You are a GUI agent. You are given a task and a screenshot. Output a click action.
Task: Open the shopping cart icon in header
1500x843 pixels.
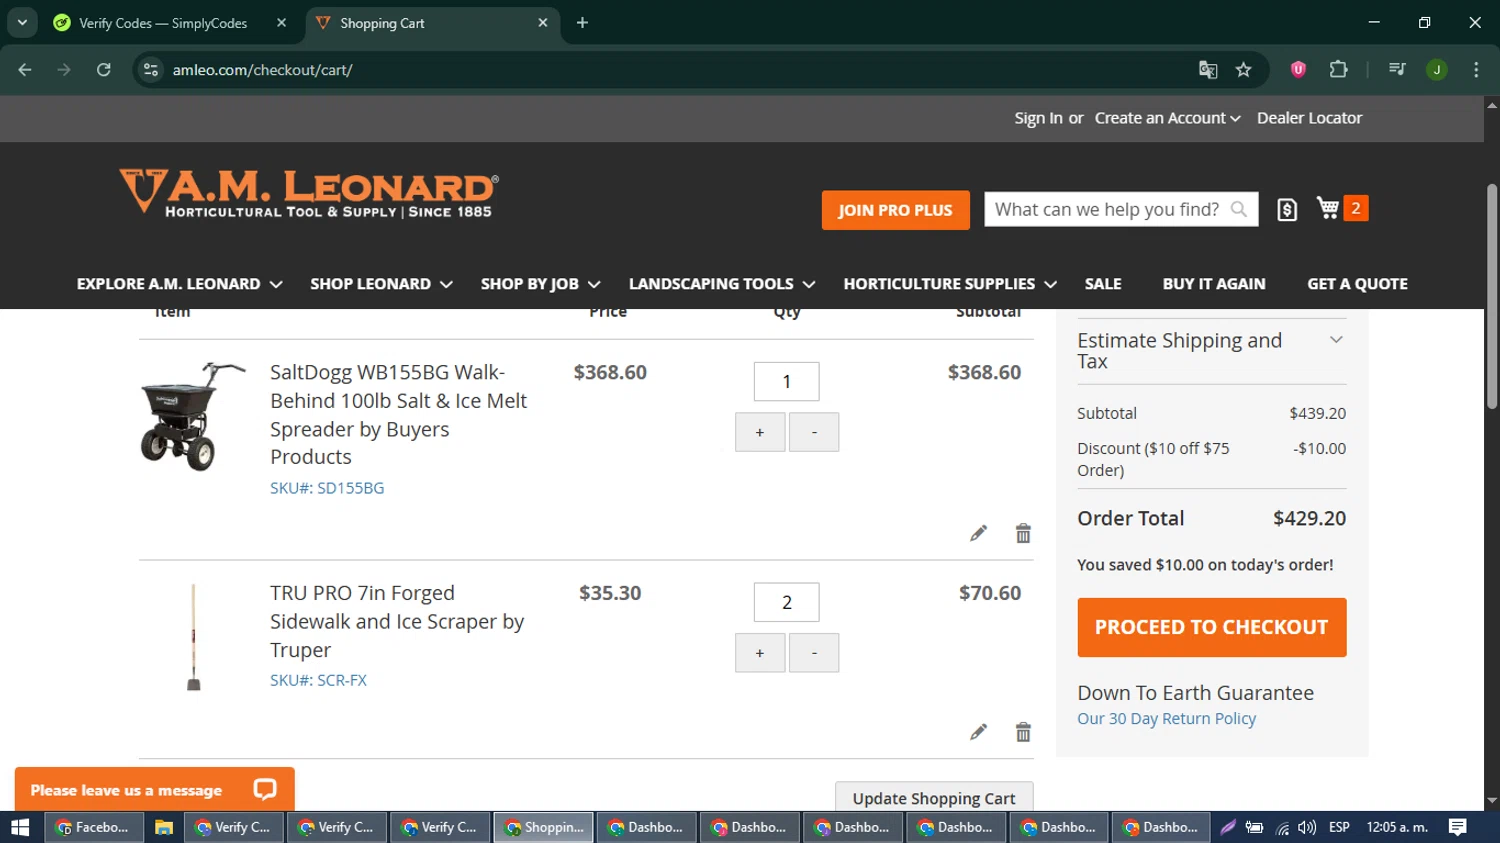[x=1328, y=208]
